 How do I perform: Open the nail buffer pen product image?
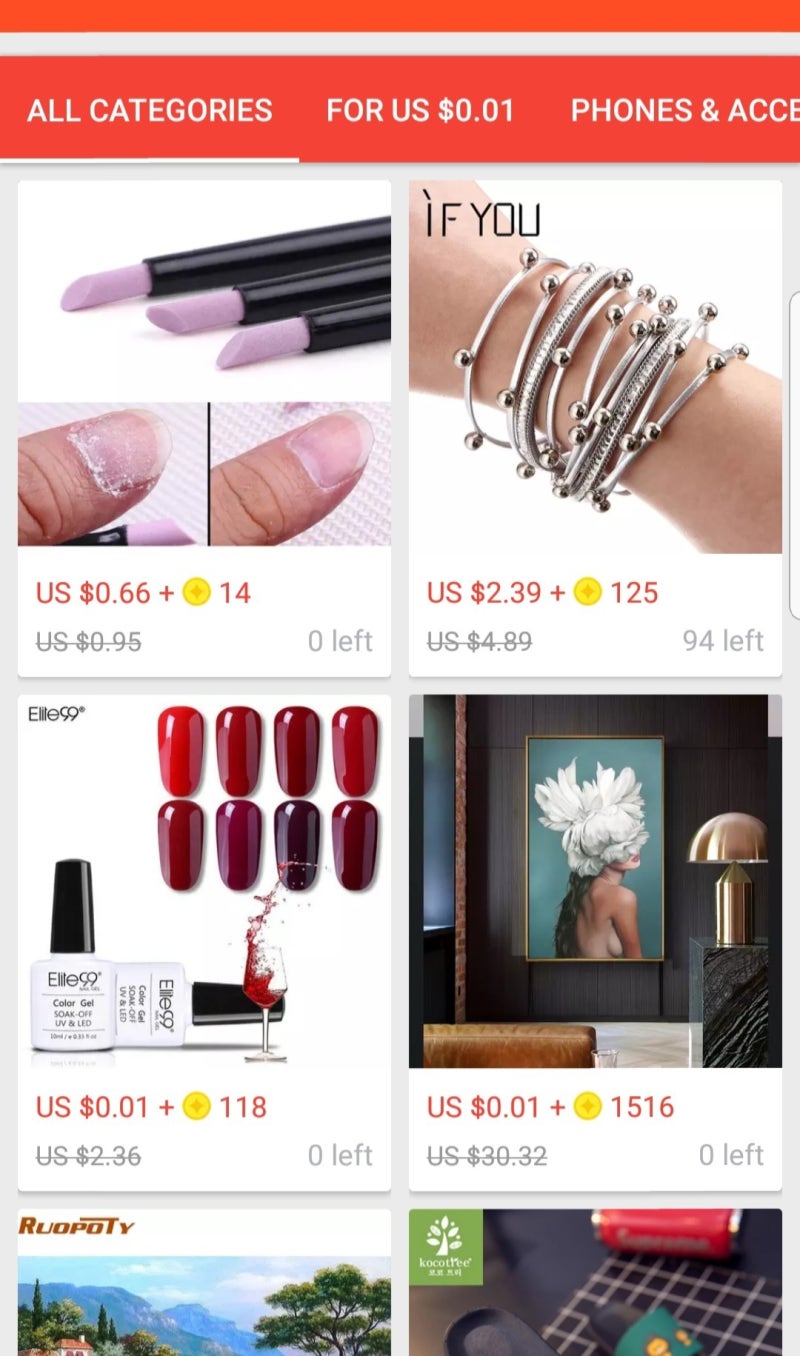pyautogui.click(x=204, y=363)
